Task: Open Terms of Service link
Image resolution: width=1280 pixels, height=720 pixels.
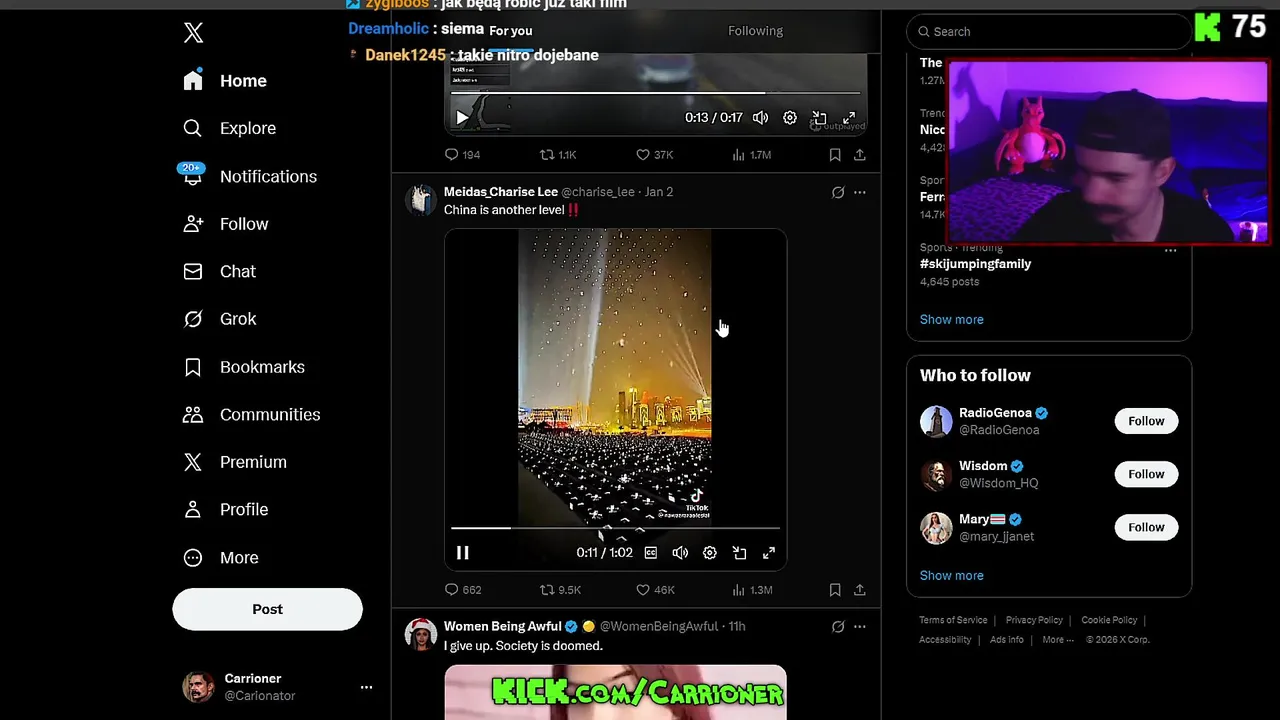Action: click(953, 620)
